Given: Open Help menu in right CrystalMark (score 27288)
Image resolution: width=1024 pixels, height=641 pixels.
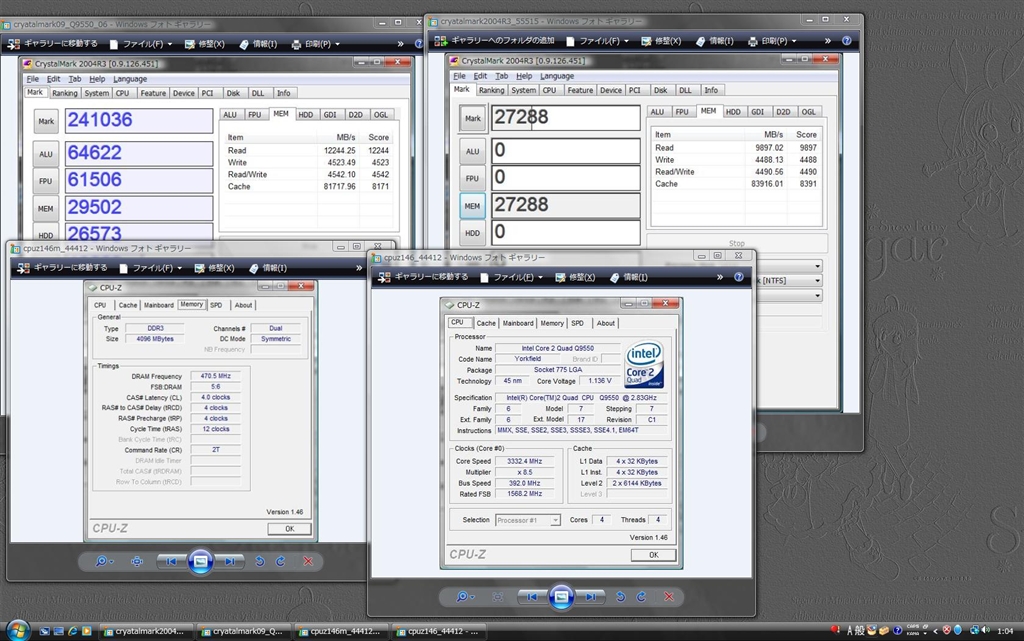Looking at the screenshot, I should (524, 76).
